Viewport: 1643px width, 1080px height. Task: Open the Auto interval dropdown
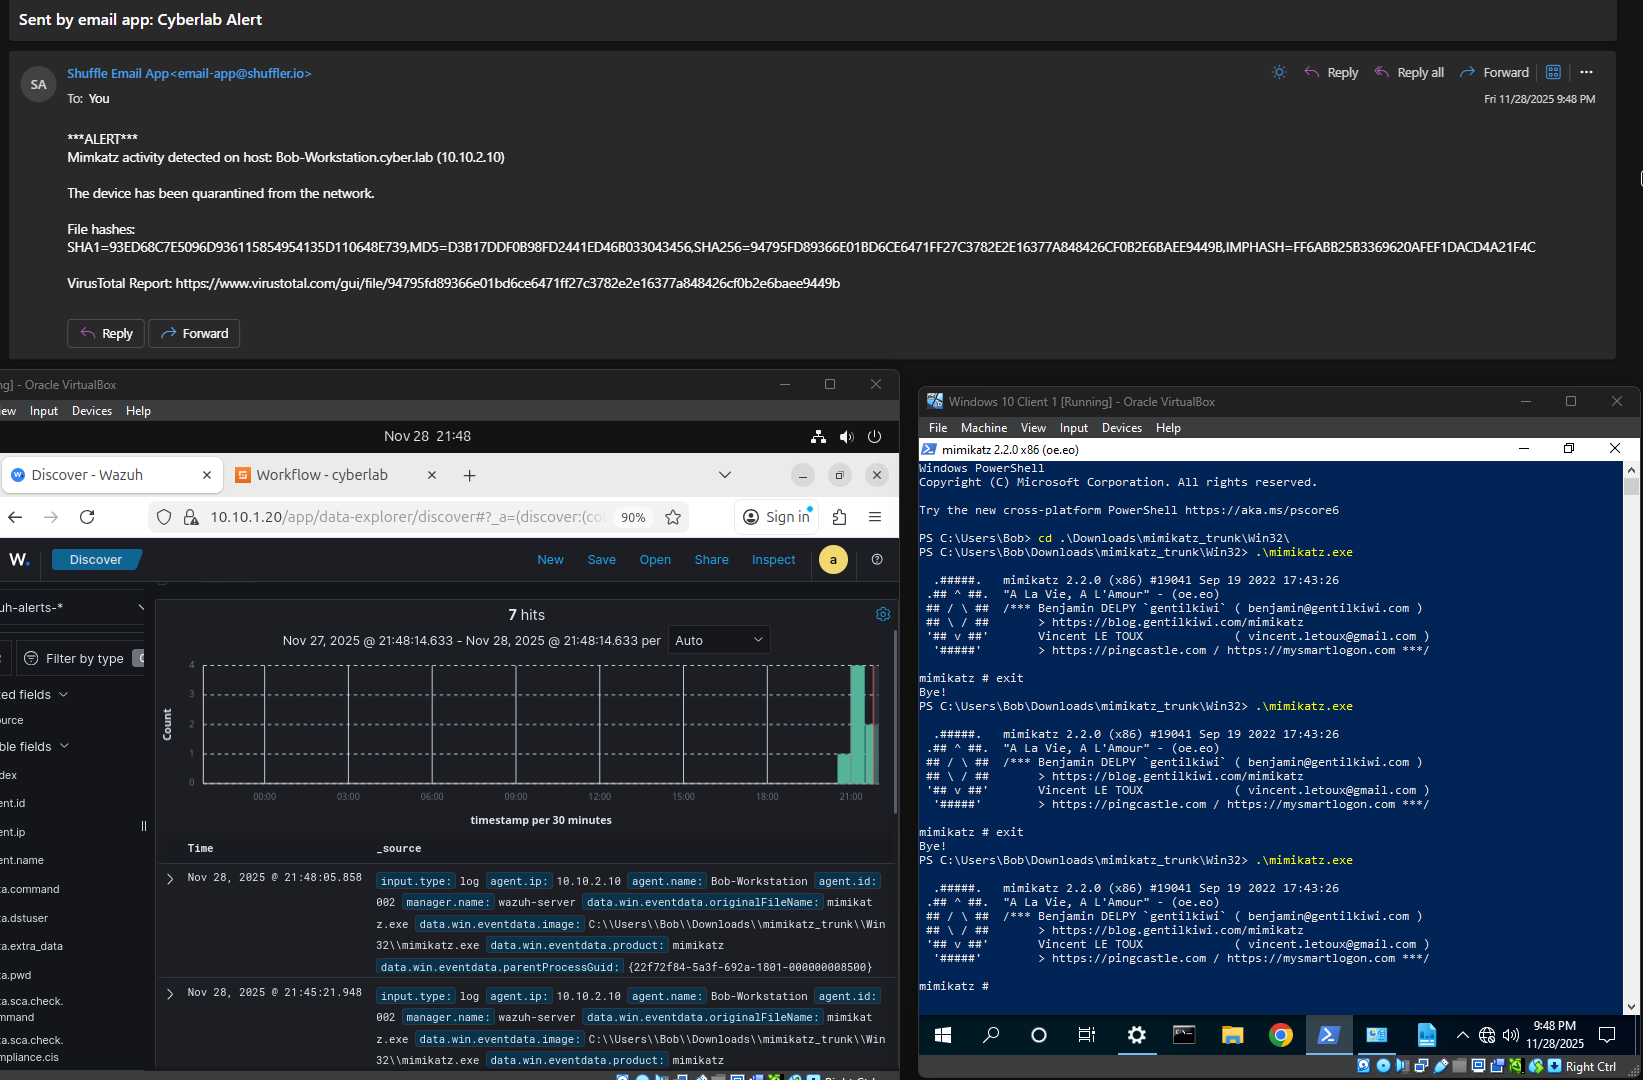coord(719,641)
